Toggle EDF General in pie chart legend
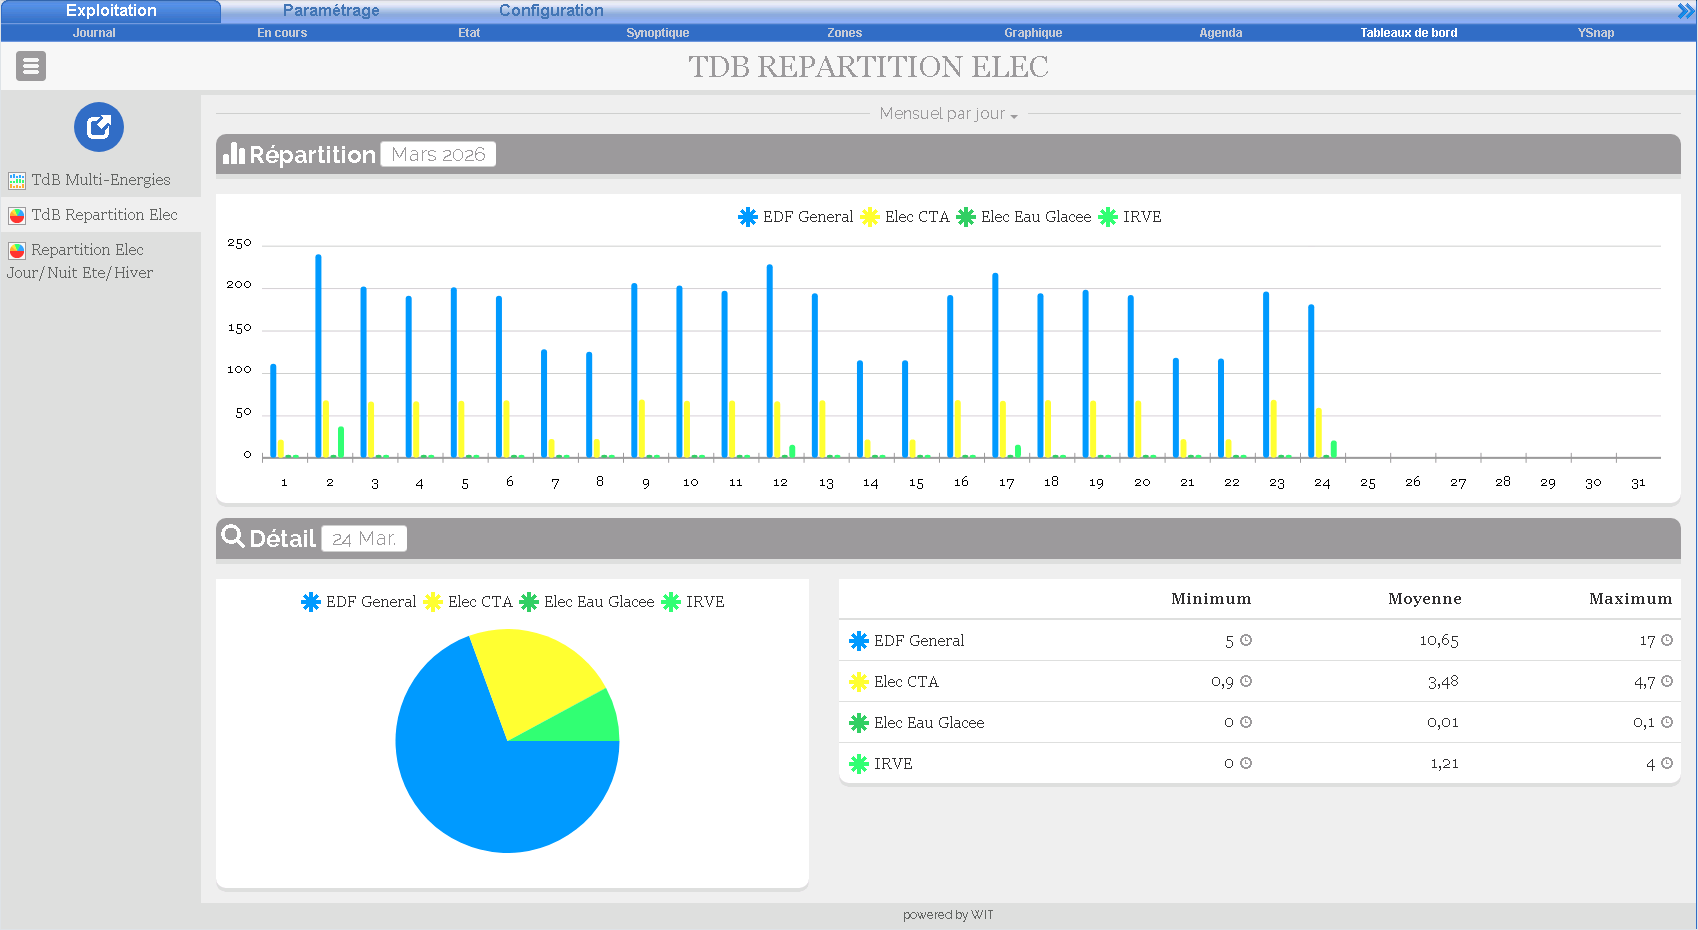This screenshot has width=1698, height=930. [x=359, y=602]
